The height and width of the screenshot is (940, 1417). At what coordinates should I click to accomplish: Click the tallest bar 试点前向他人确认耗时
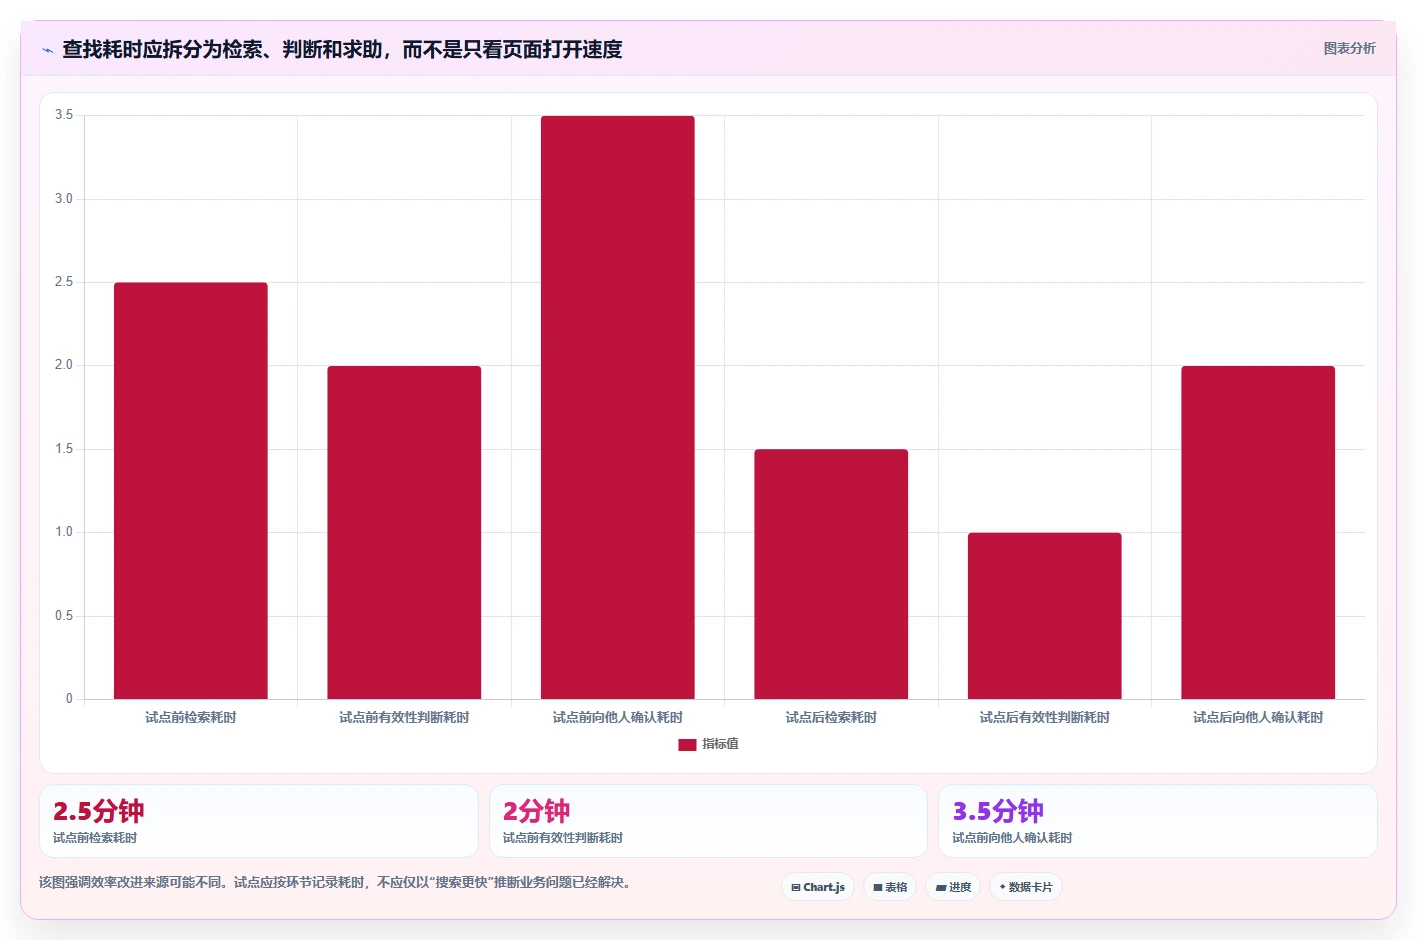[618, 408]
